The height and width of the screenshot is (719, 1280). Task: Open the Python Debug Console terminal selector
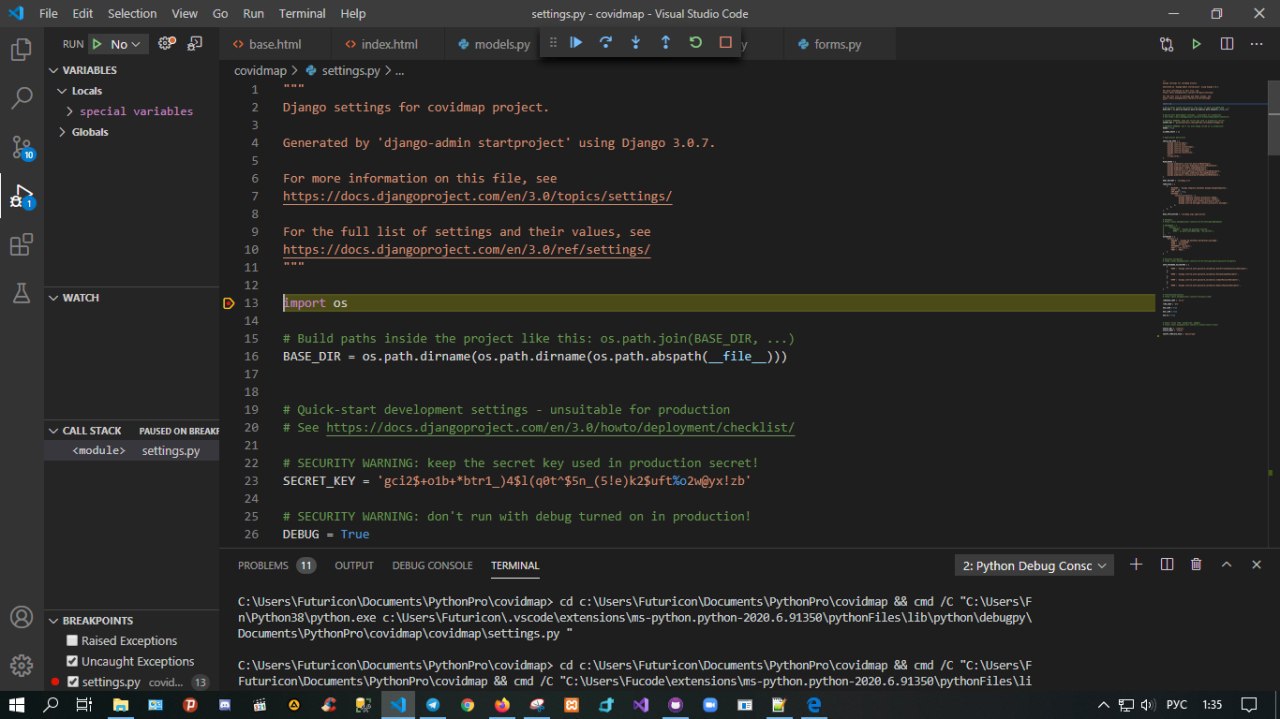point(1034,566)
